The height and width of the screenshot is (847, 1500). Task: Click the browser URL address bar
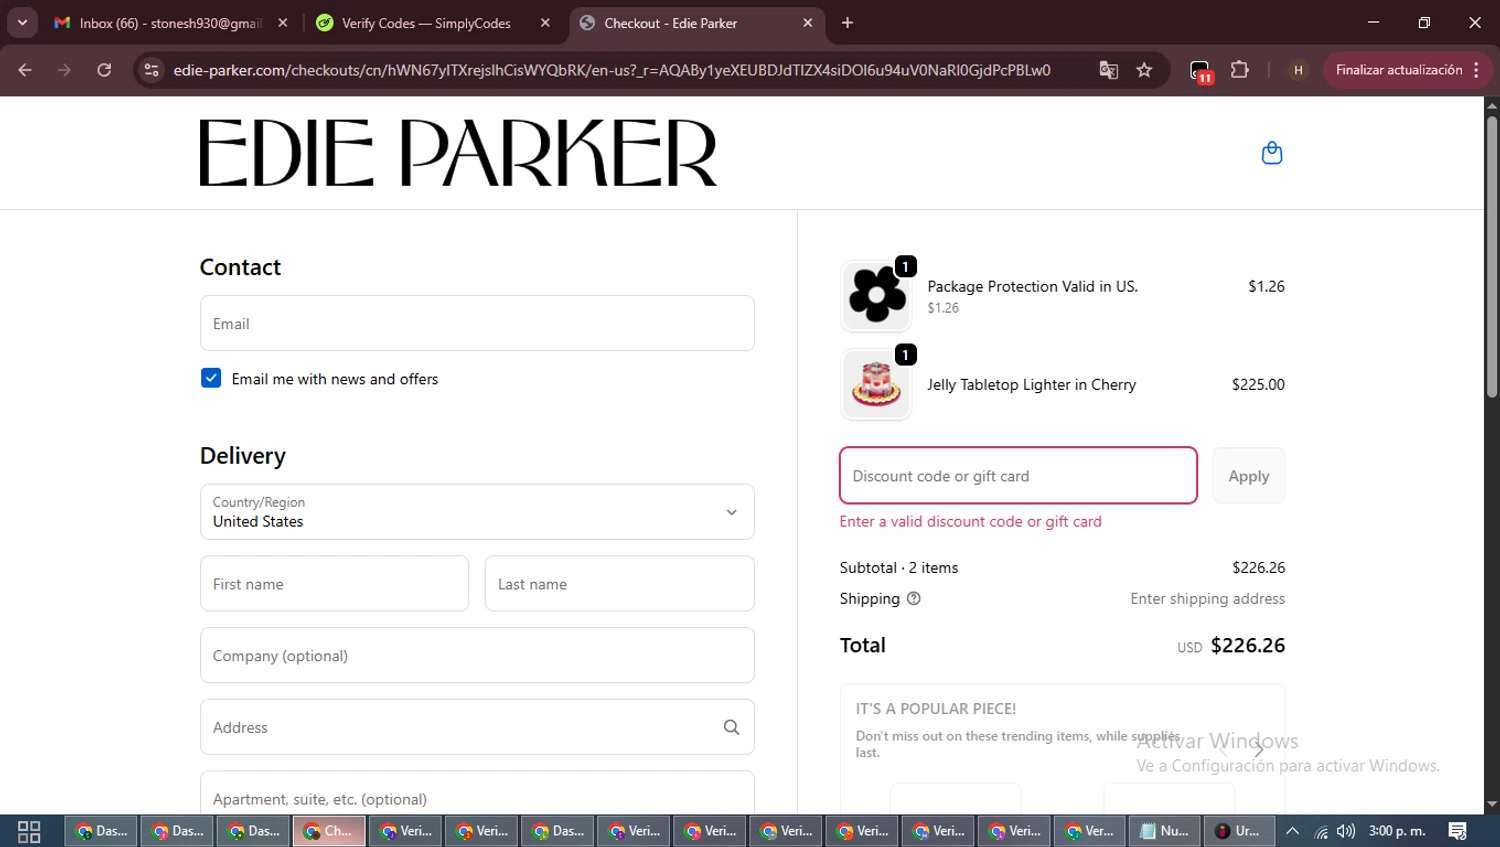tap(611, 70)
